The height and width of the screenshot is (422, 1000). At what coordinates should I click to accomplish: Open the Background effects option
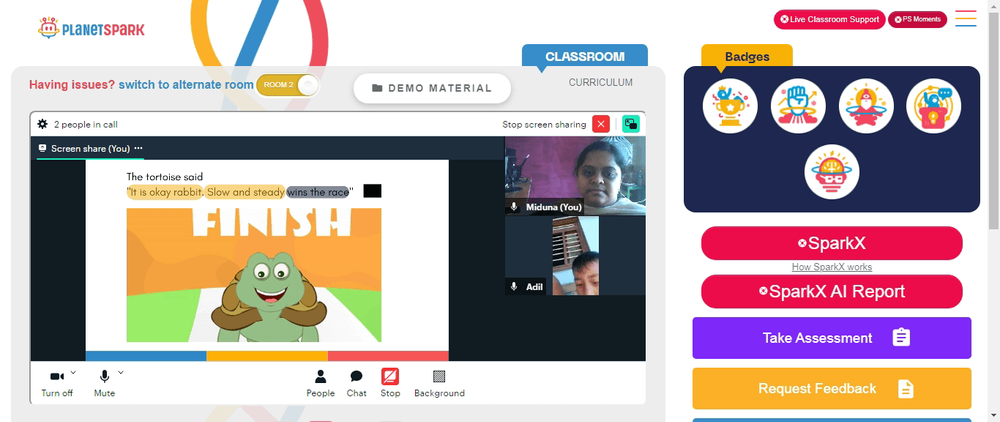click(x=439, y=383)
